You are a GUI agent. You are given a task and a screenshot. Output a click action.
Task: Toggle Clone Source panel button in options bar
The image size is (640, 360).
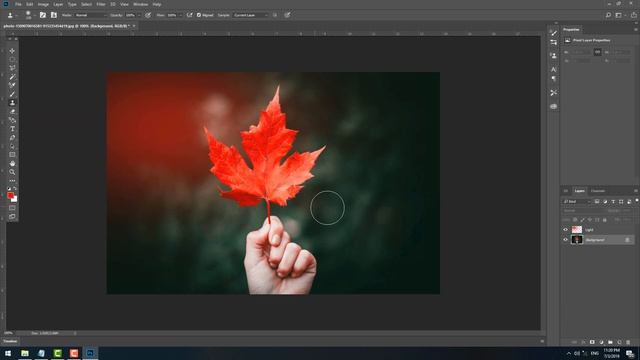click(x=53, y=15)
